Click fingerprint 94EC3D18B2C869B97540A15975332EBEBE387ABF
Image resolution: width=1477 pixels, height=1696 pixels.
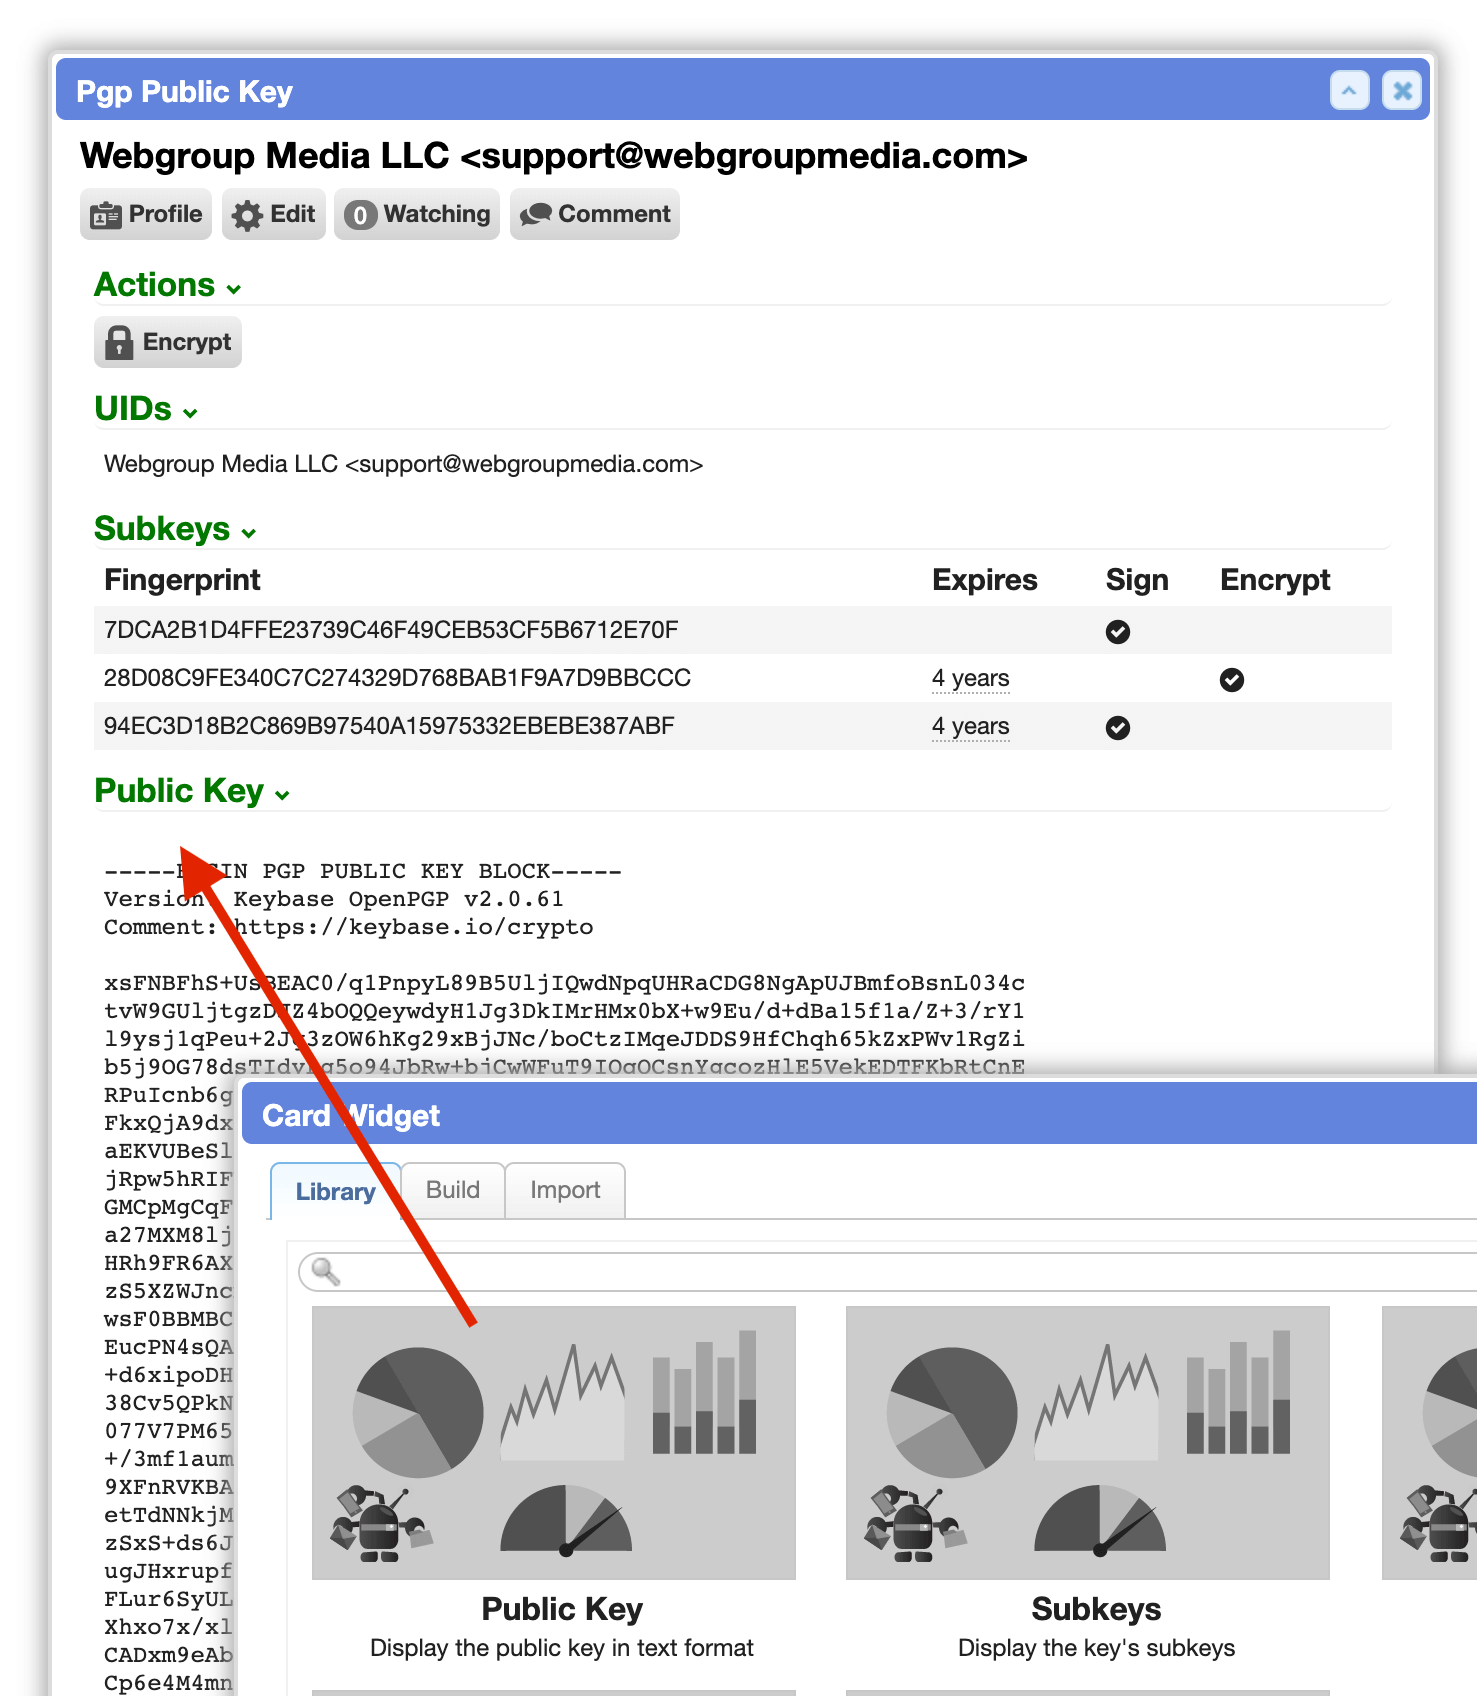tap(389, 726)
